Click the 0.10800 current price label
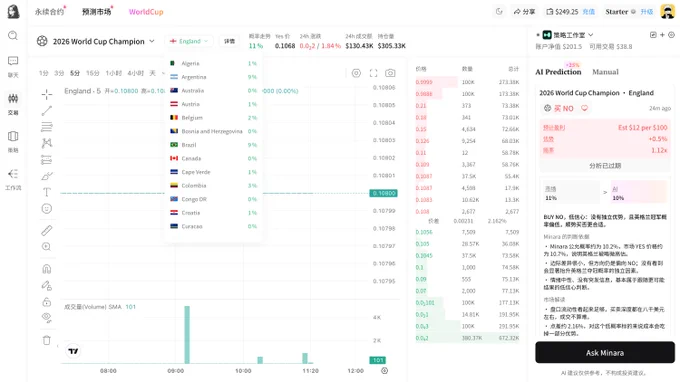680x382 pixels. (x=383, y=193)
